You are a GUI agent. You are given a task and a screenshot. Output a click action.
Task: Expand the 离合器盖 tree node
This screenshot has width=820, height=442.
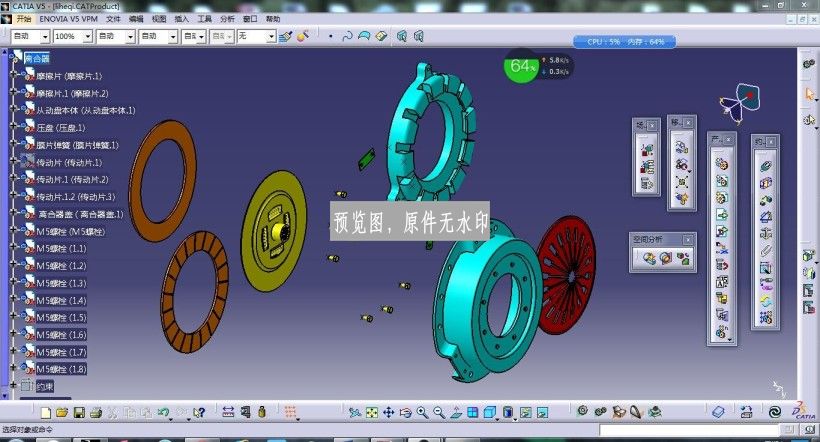pyautogui.click(x=14, y=213)
